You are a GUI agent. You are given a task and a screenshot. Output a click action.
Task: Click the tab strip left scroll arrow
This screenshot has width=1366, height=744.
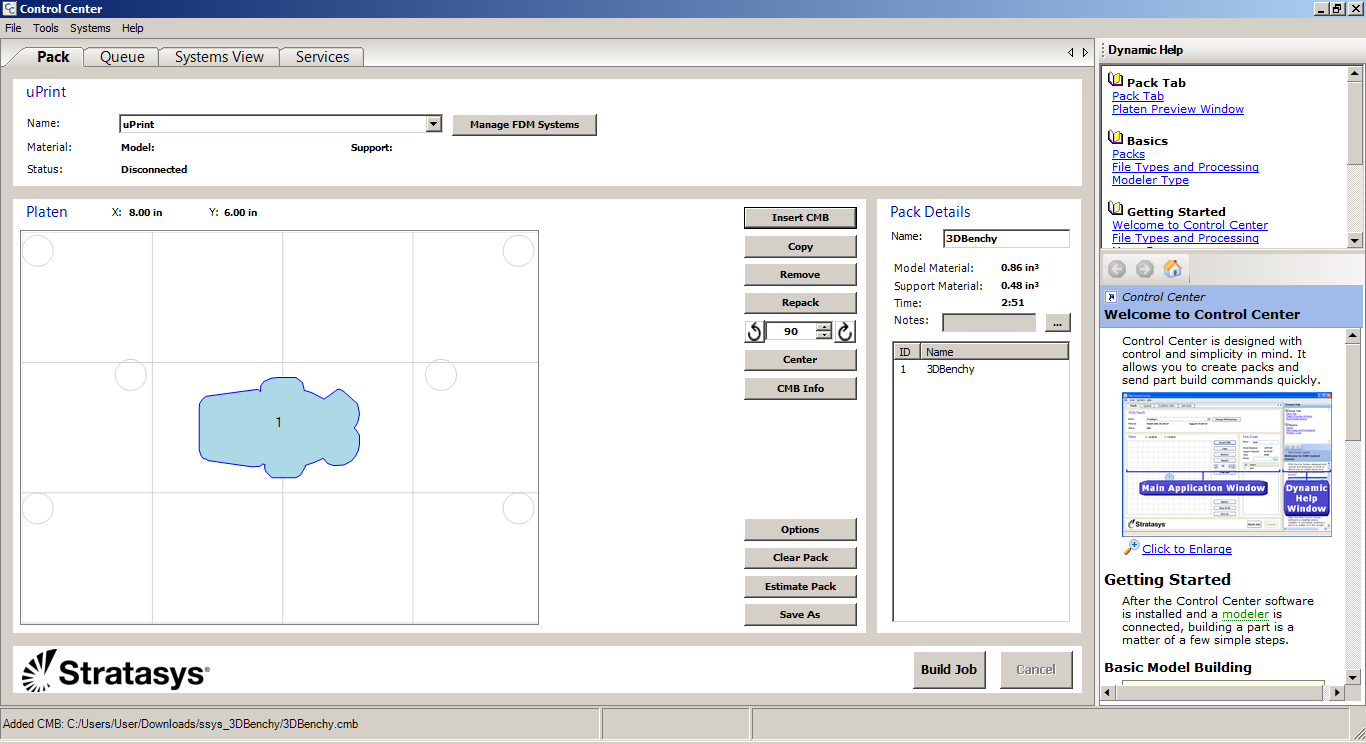click(x=1070, y=52)
